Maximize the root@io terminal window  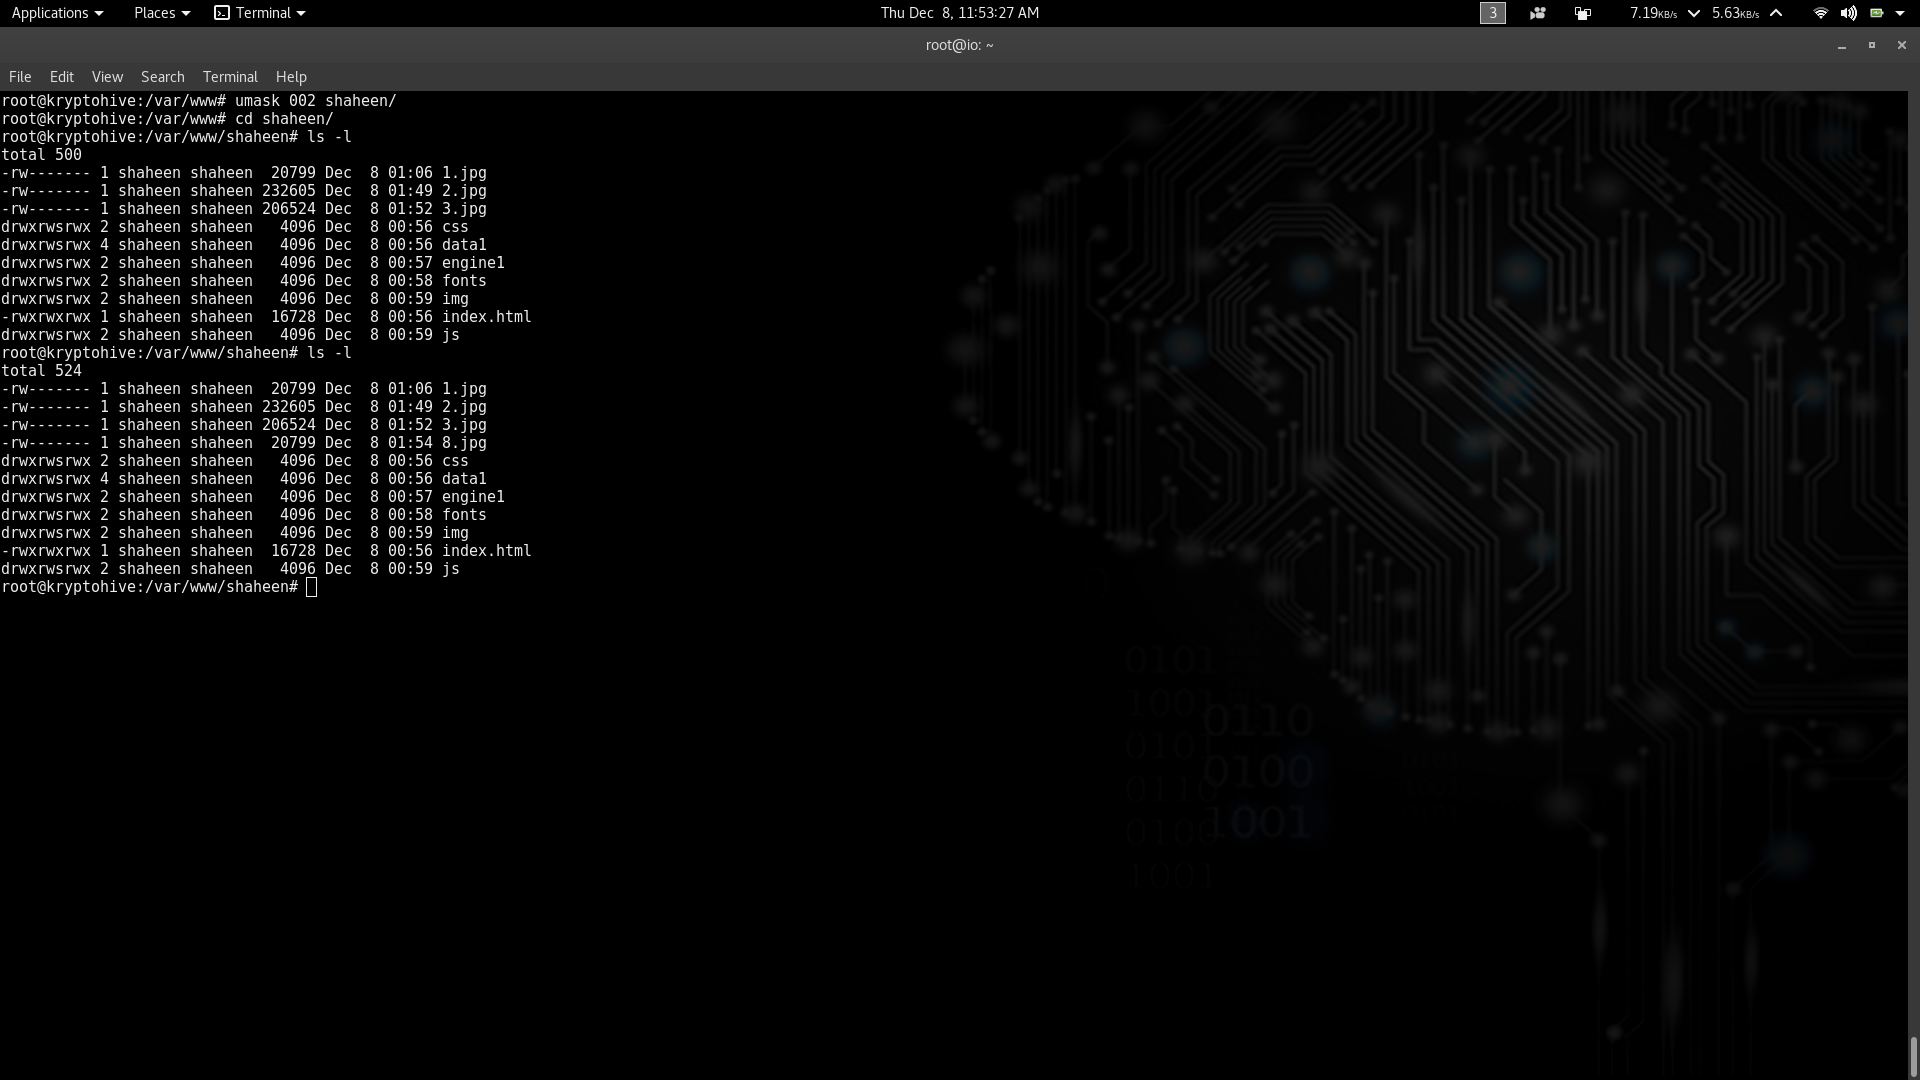pyautogui.click(x=1871, y=45)
